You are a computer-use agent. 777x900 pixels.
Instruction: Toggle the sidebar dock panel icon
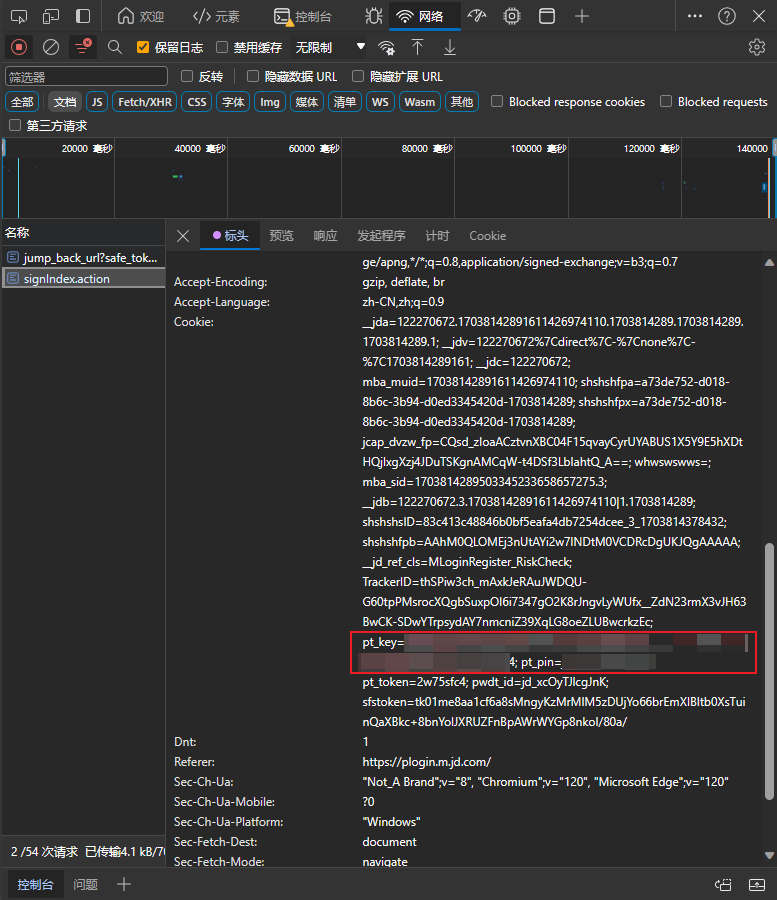[x=83, y=16]
